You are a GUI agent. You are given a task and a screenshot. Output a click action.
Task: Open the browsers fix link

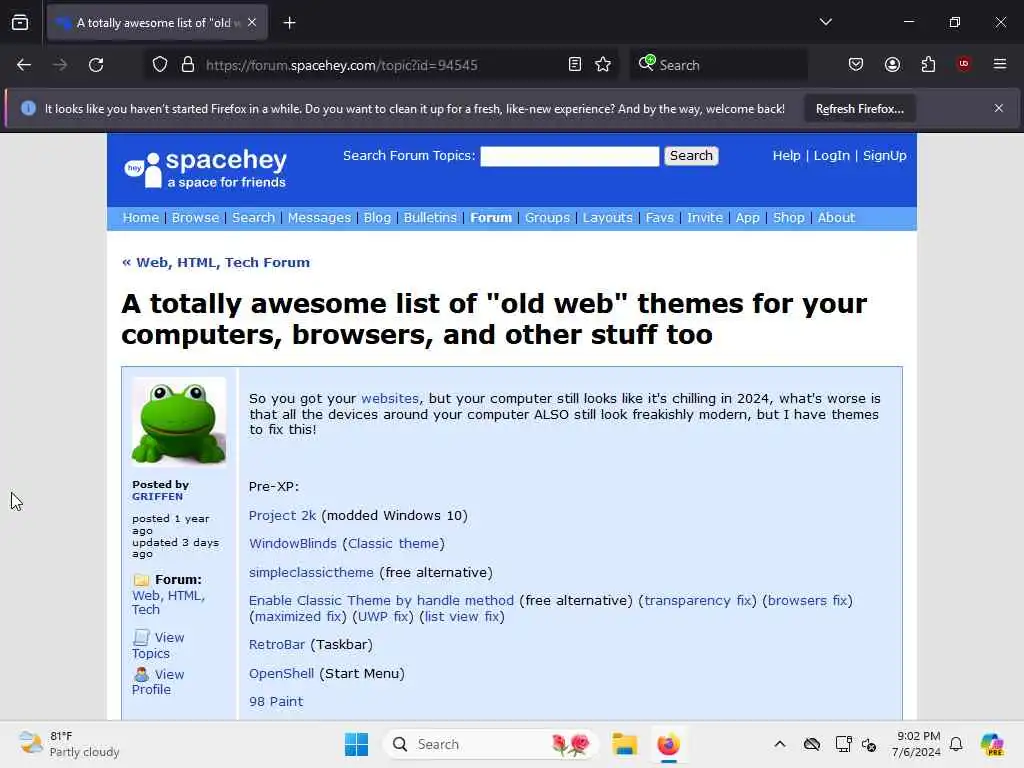pos(807,600)
